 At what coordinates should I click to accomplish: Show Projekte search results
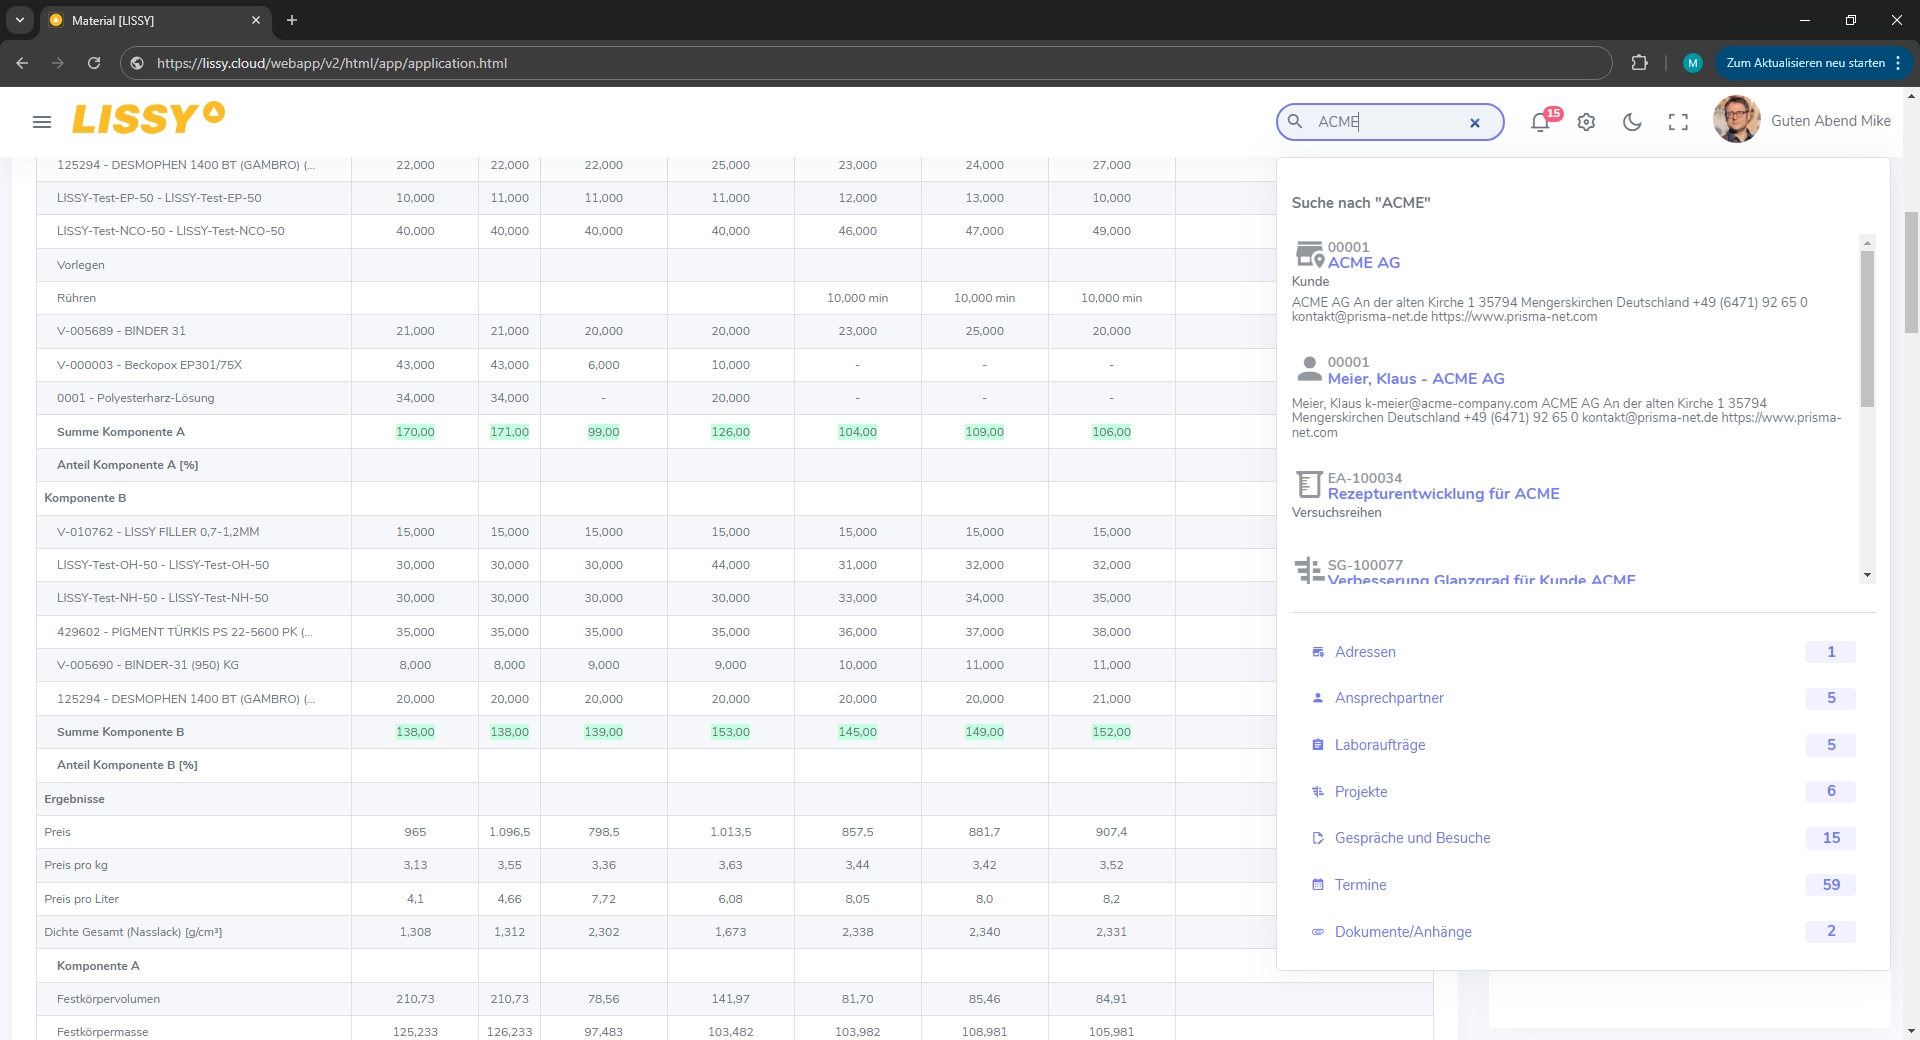pos(1361,792)
